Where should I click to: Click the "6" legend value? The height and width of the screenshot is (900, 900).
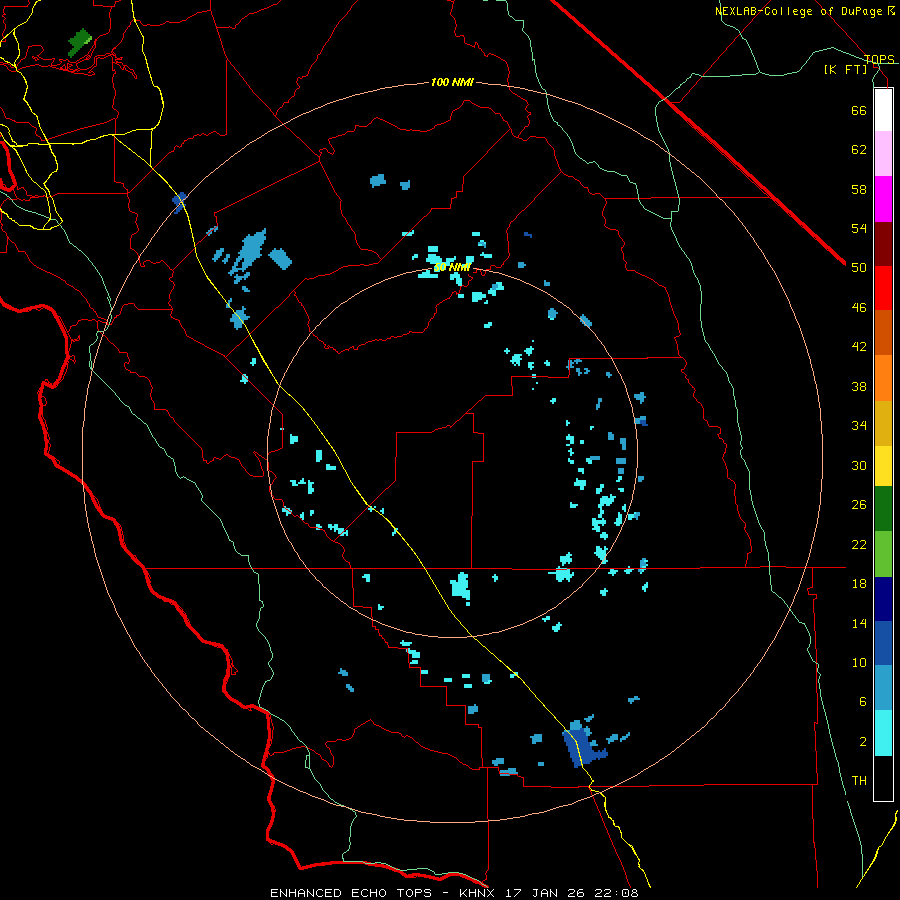pos(862,702)
